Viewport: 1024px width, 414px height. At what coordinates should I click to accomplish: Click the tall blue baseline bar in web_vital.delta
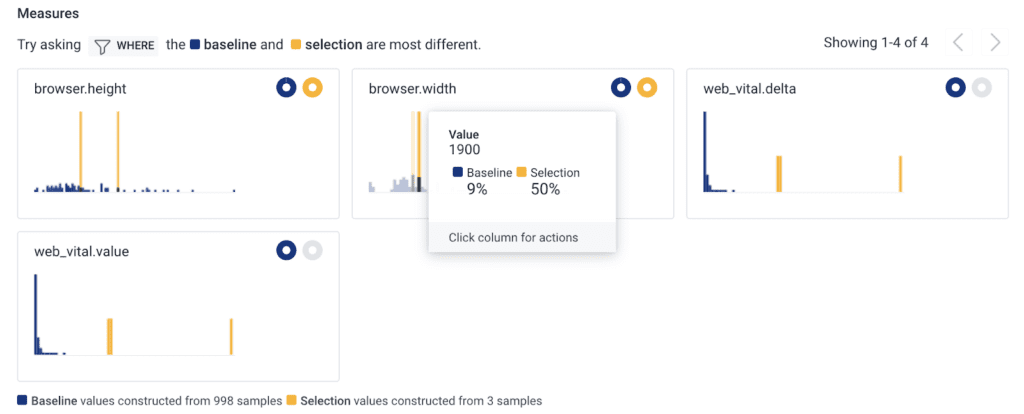click(705, 150)
